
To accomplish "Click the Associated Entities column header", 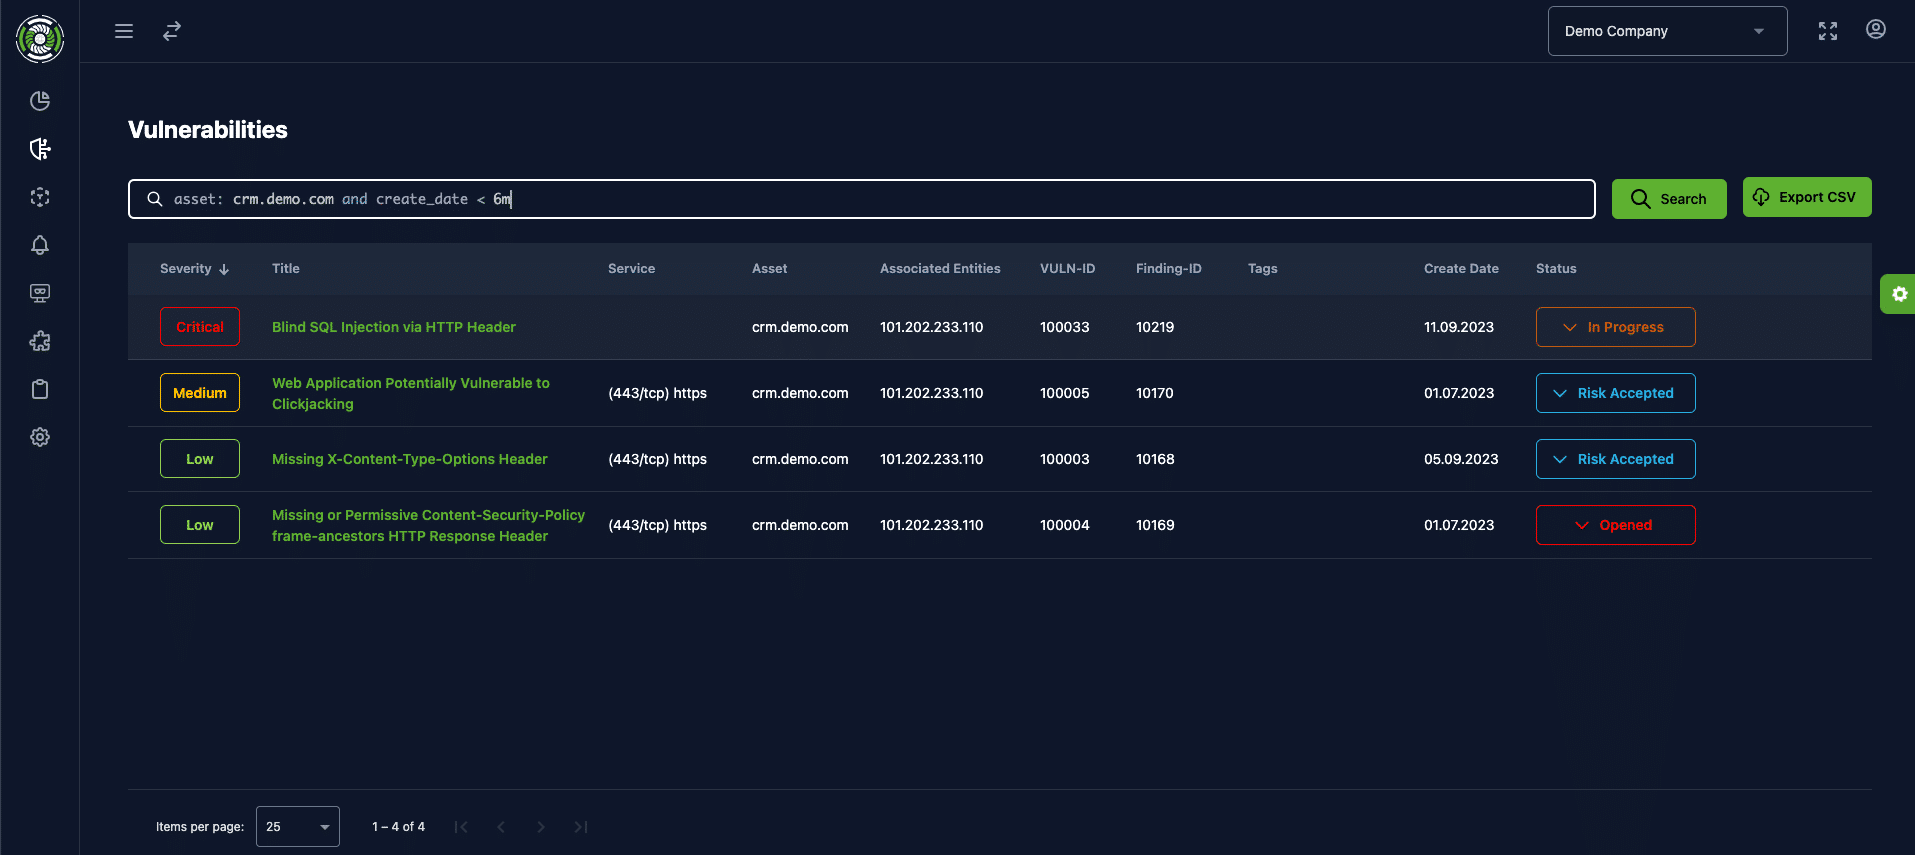I will pos(940,269).
